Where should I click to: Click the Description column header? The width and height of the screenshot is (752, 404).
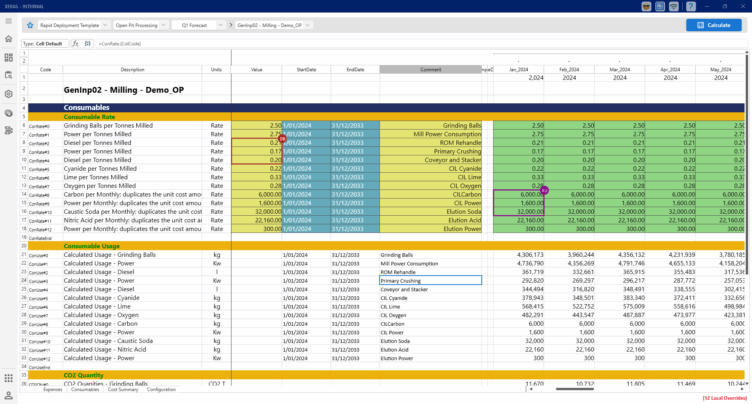click(132, 70)
